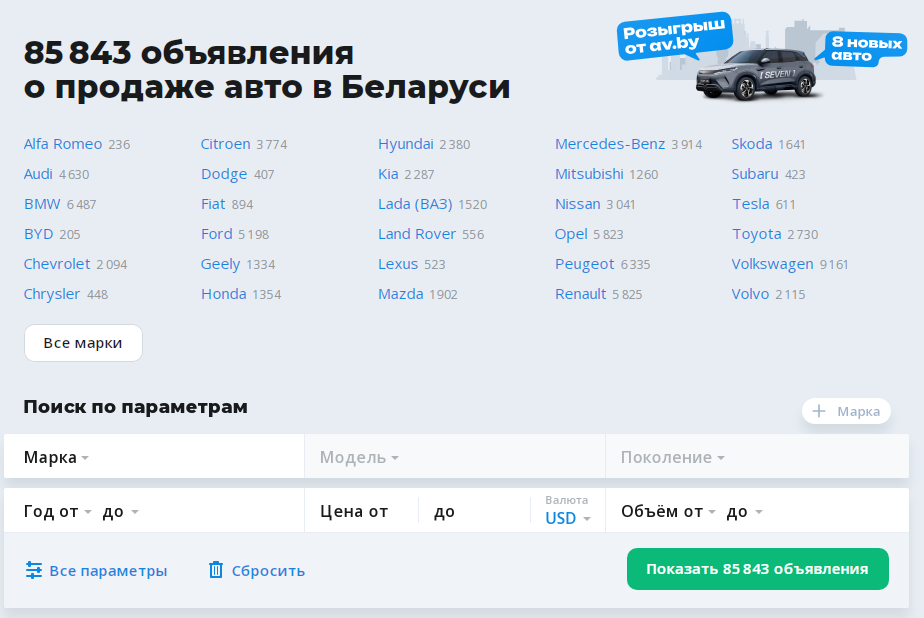Open Opel listings

click(x=571, y=234)
